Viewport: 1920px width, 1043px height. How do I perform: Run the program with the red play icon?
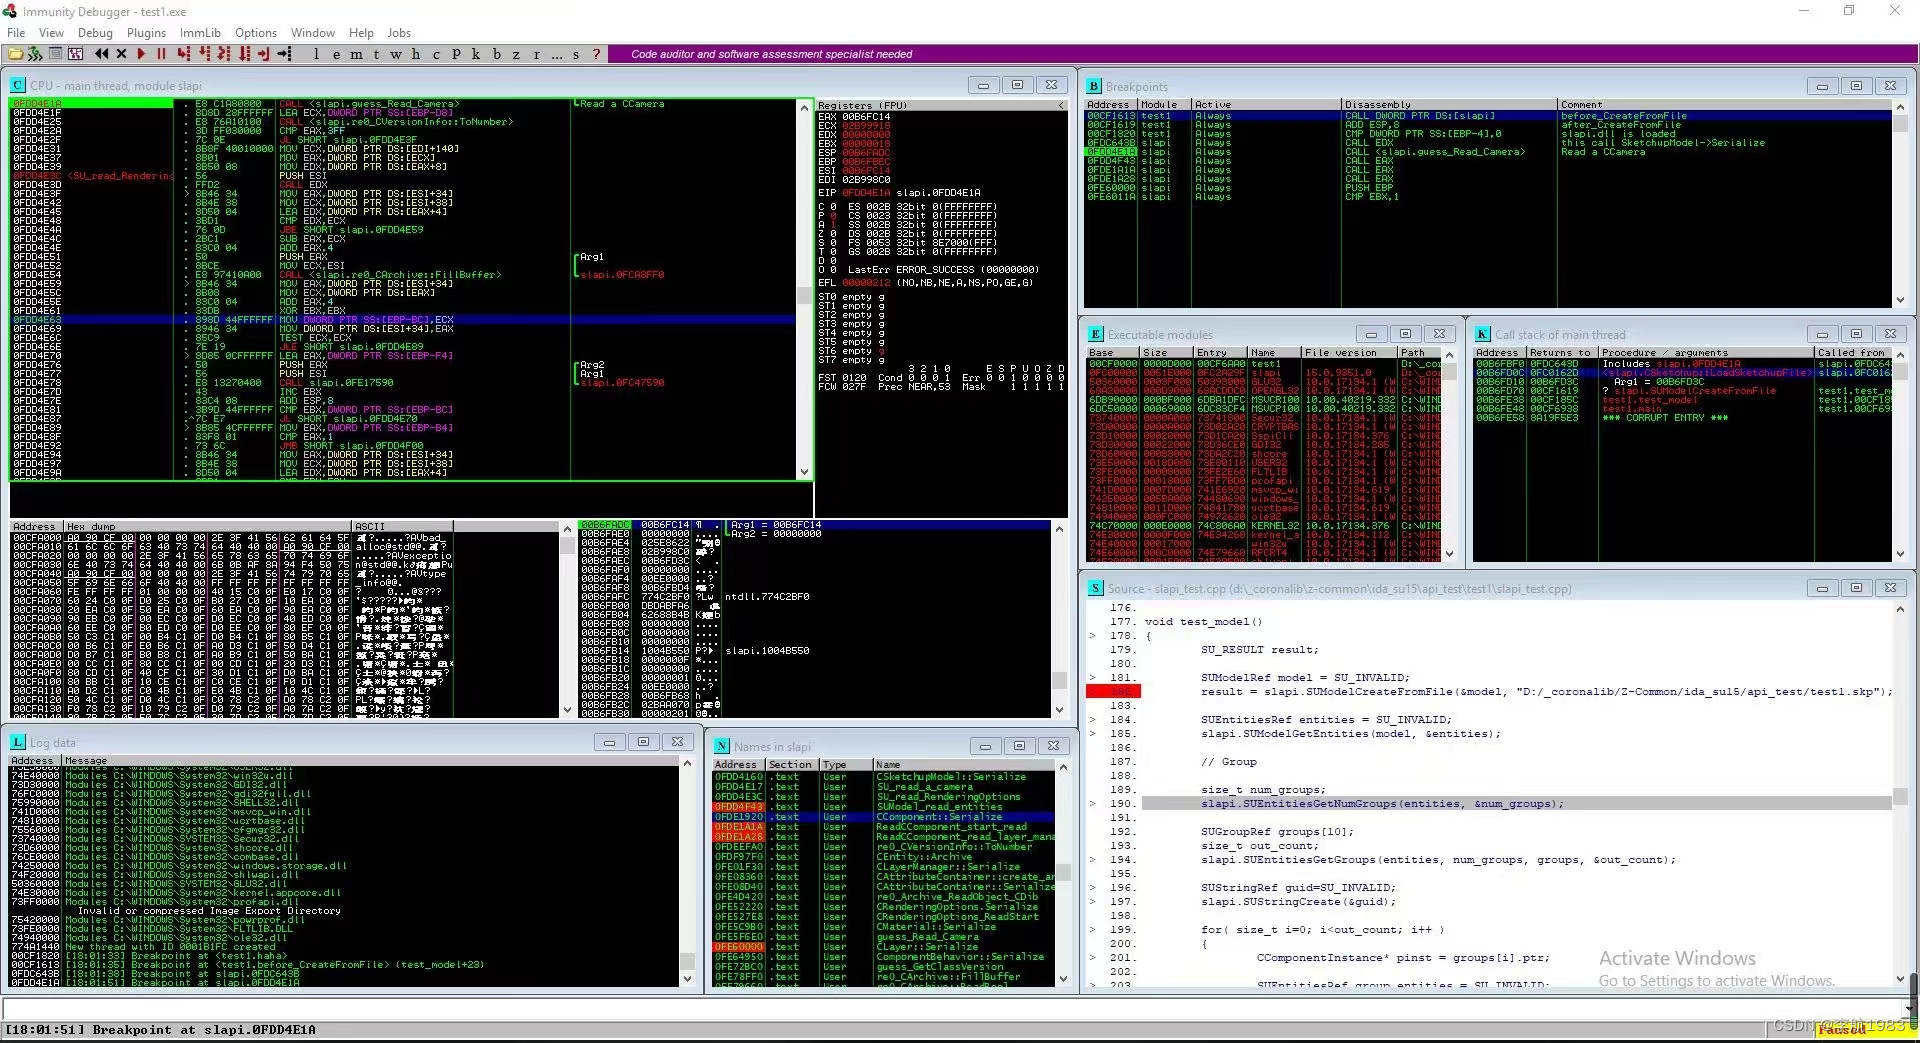(x=141, y=54)
